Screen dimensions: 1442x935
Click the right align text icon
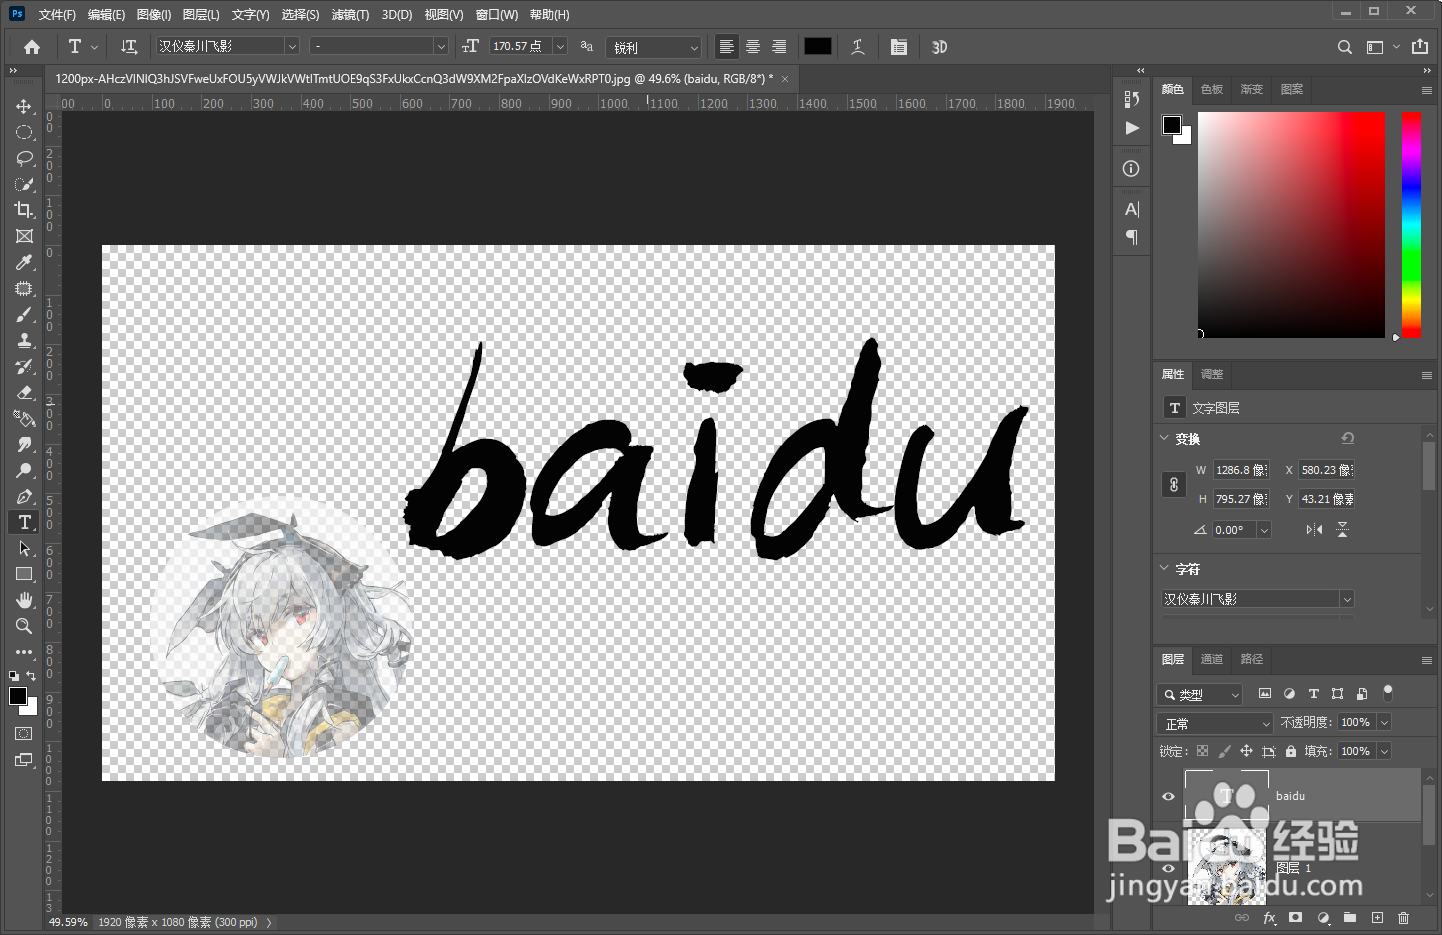click(x=779, y=47)
